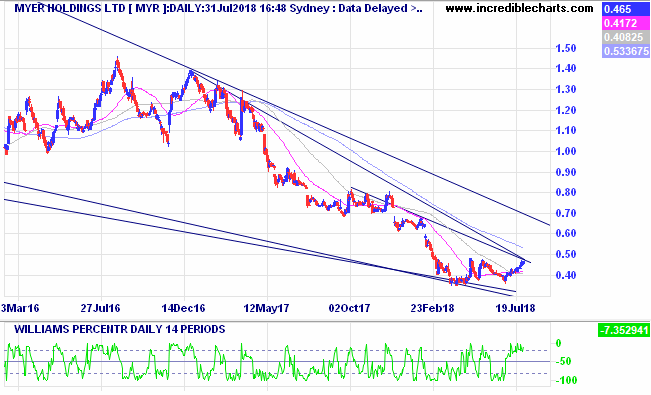This screenshot has width=651, height=395.
Task: Select the magenta 0.4172 moving average legend
Action: pyautogui.click(x=626, y=23)
